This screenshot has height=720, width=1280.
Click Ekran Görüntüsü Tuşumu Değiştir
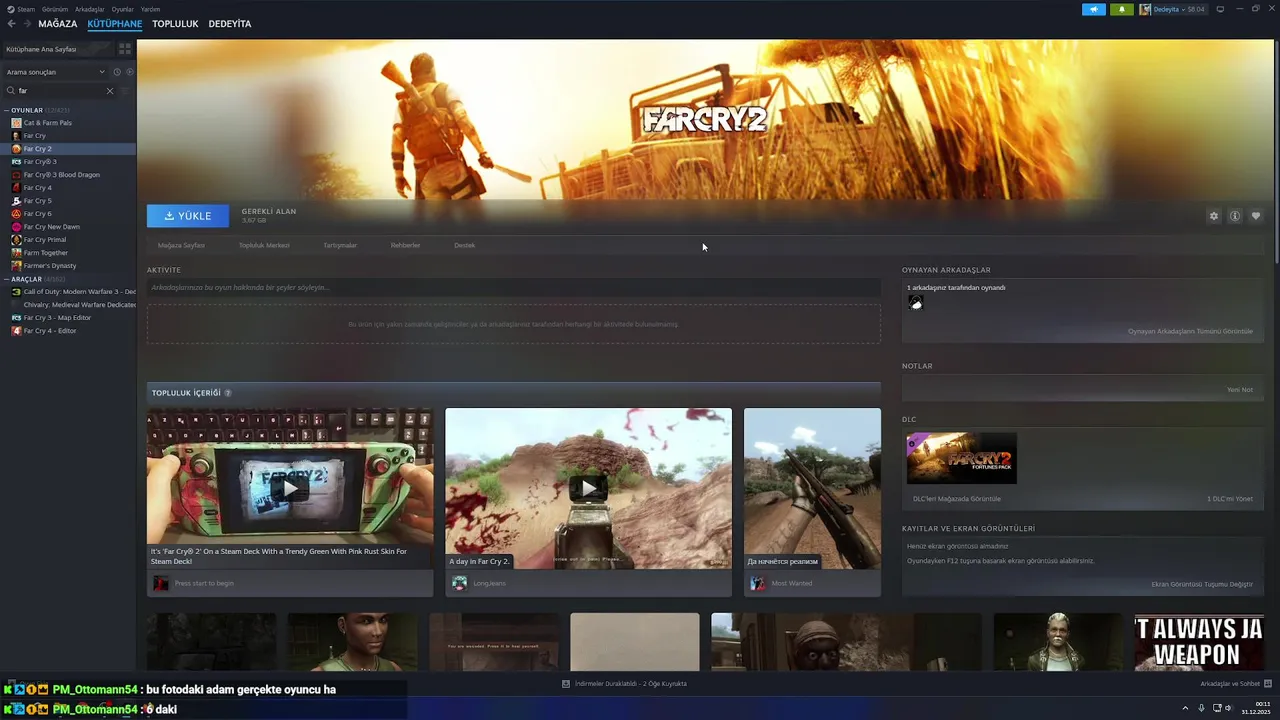pos(1202,584)
